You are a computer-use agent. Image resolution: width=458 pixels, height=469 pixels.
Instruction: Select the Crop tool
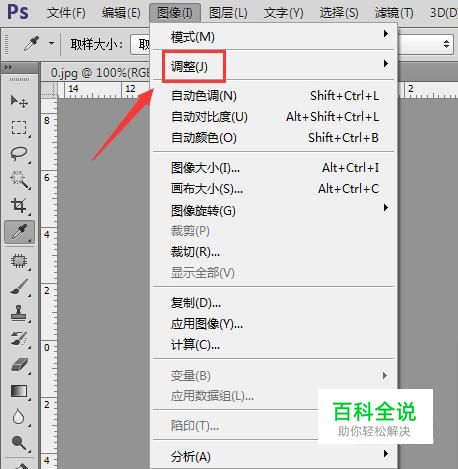click(19, 205)
